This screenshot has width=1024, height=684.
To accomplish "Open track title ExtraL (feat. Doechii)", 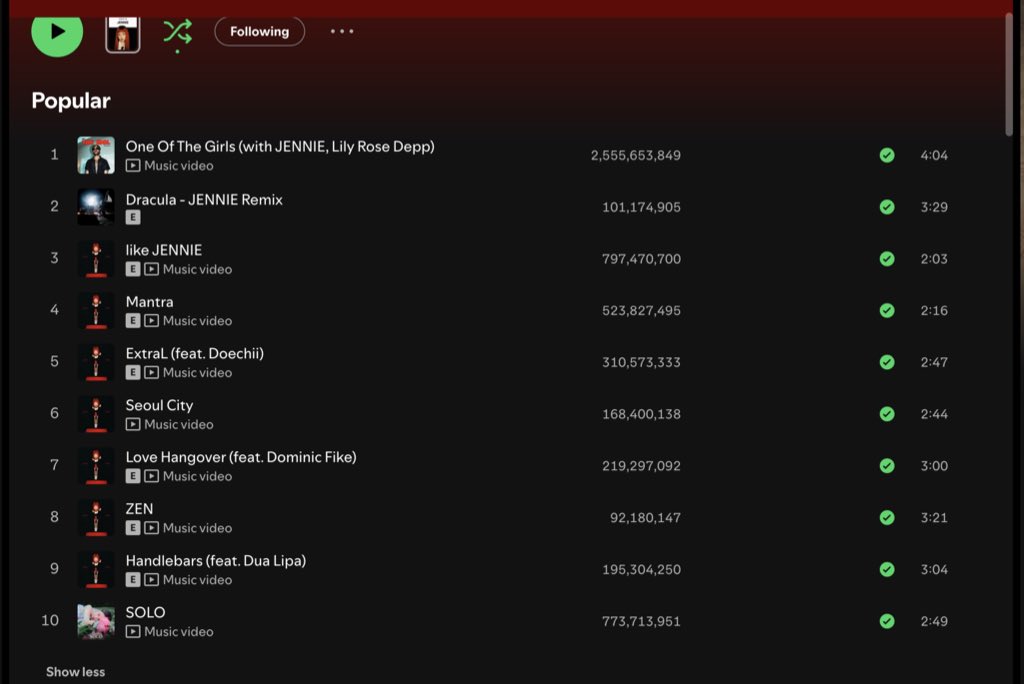I will click(x=195, y=353).
